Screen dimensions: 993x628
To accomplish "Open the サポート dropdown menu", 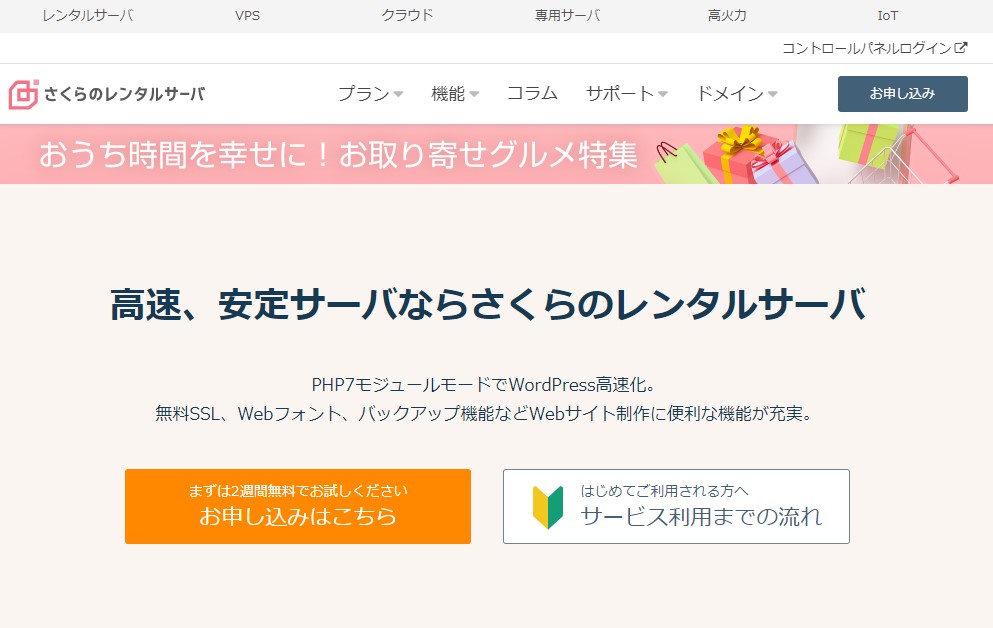I will click(626, 94).
